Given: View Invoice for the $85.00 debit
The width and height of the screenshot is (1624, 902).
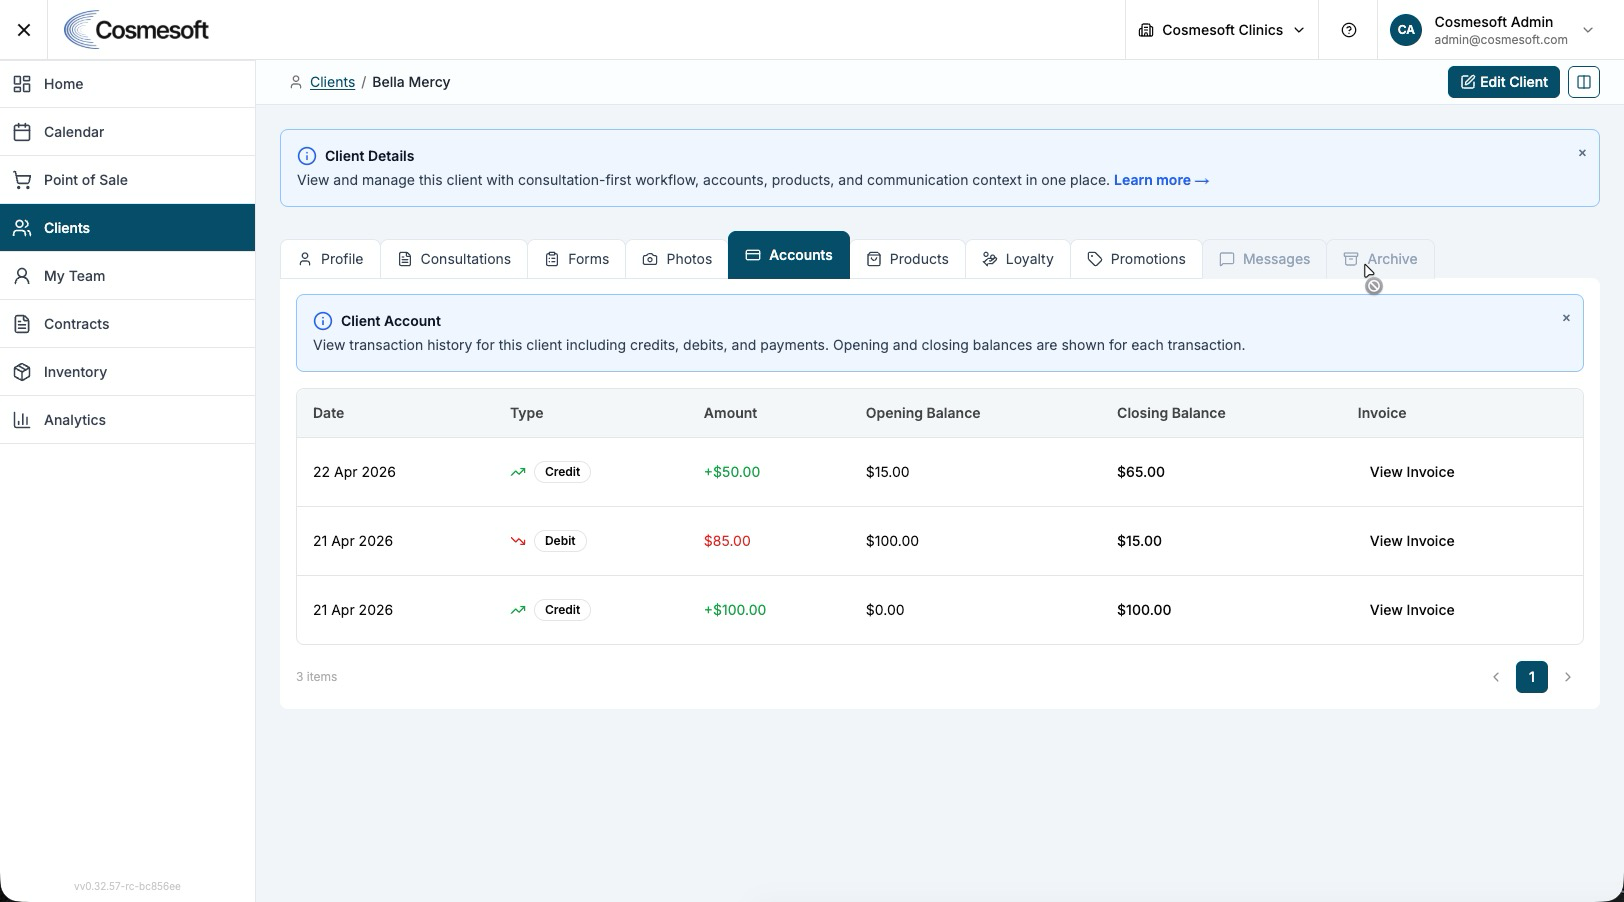Looking at the screenshot, I should 1412,541.
